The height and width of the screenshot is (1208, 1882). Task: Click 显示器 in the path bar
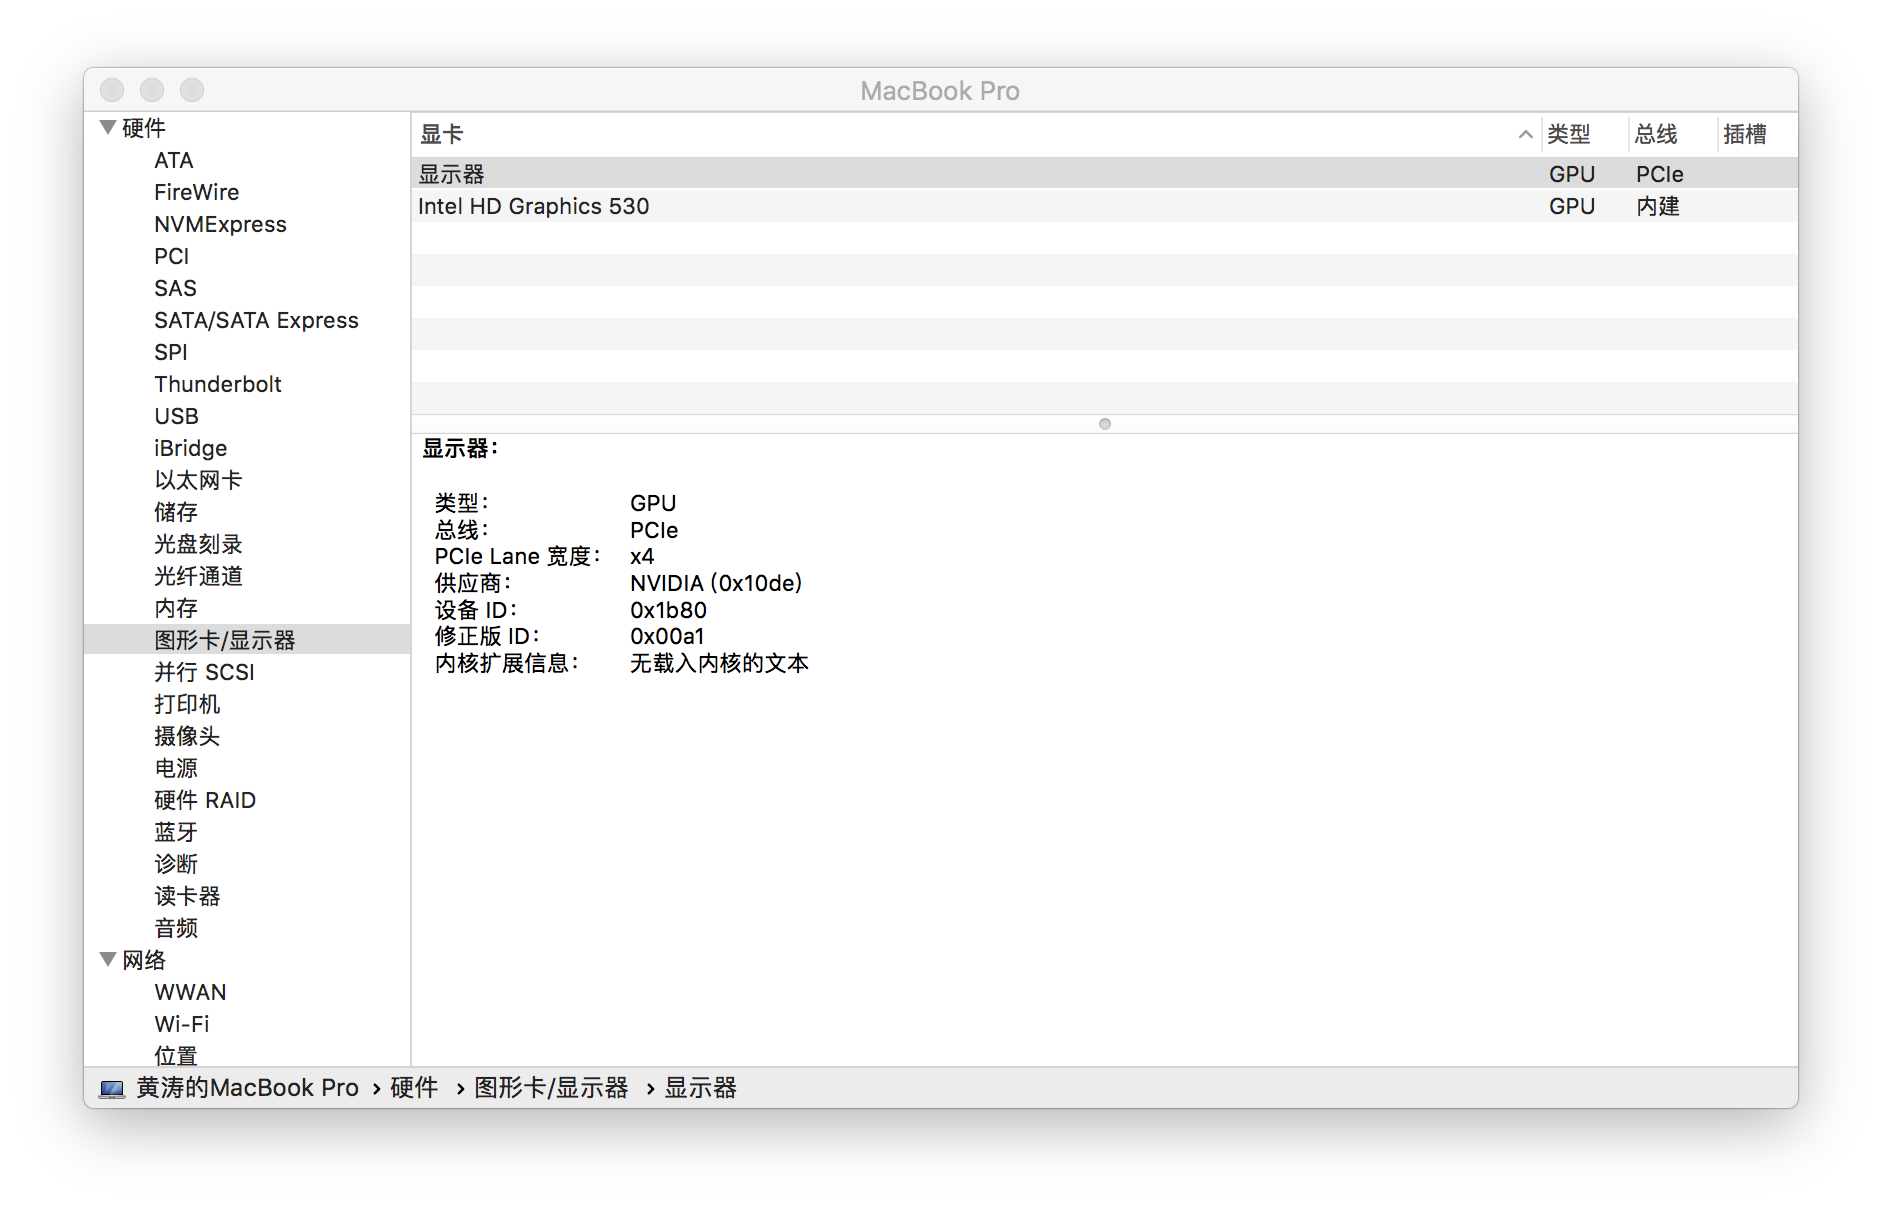click(x=700, y=1088)
